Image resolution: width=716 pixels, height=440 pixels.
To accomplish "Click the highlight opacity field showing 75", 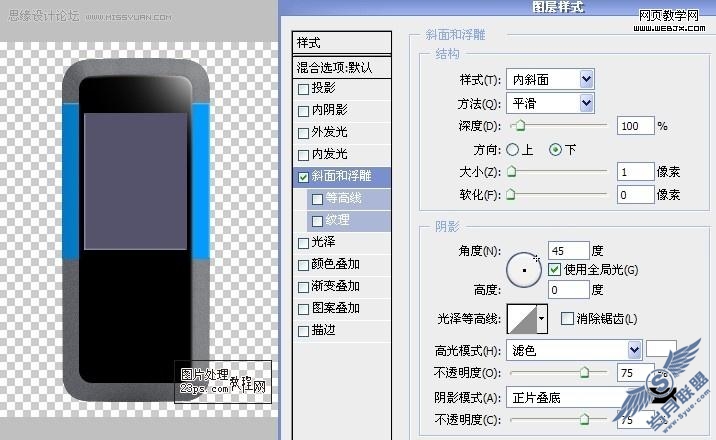I will (635, 373).
